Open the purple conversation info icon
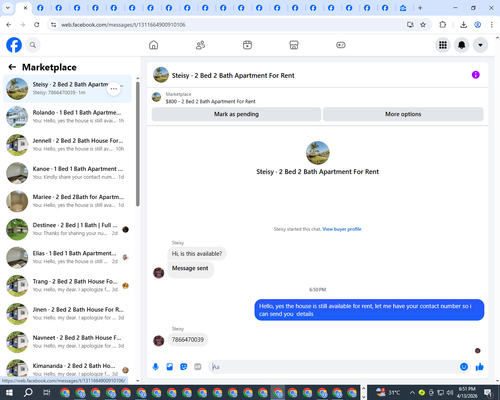The height and width of the screenshot is (400, 500). [x=476, y=75]
